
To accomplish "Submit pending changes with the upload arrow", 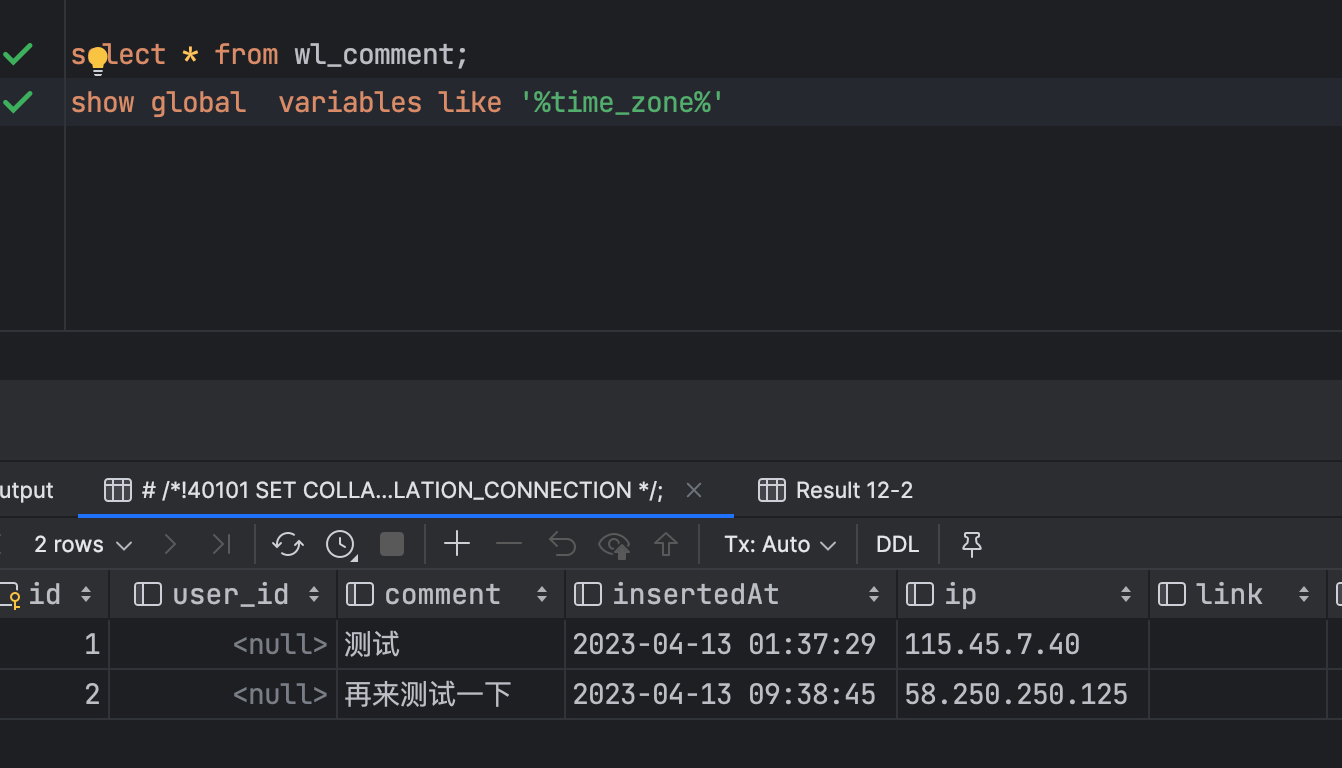I will [665, 544].
